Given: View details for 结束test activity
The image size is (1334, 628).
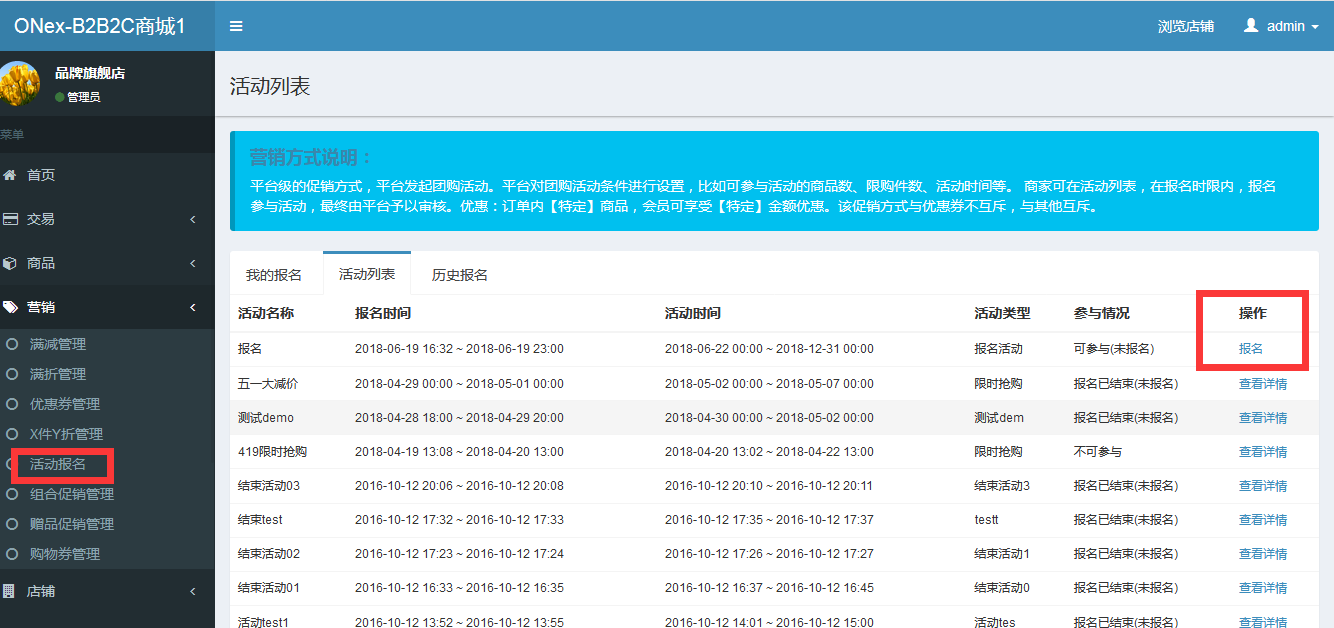Looking at the screenshot, I should click(x=1263, y=520).
